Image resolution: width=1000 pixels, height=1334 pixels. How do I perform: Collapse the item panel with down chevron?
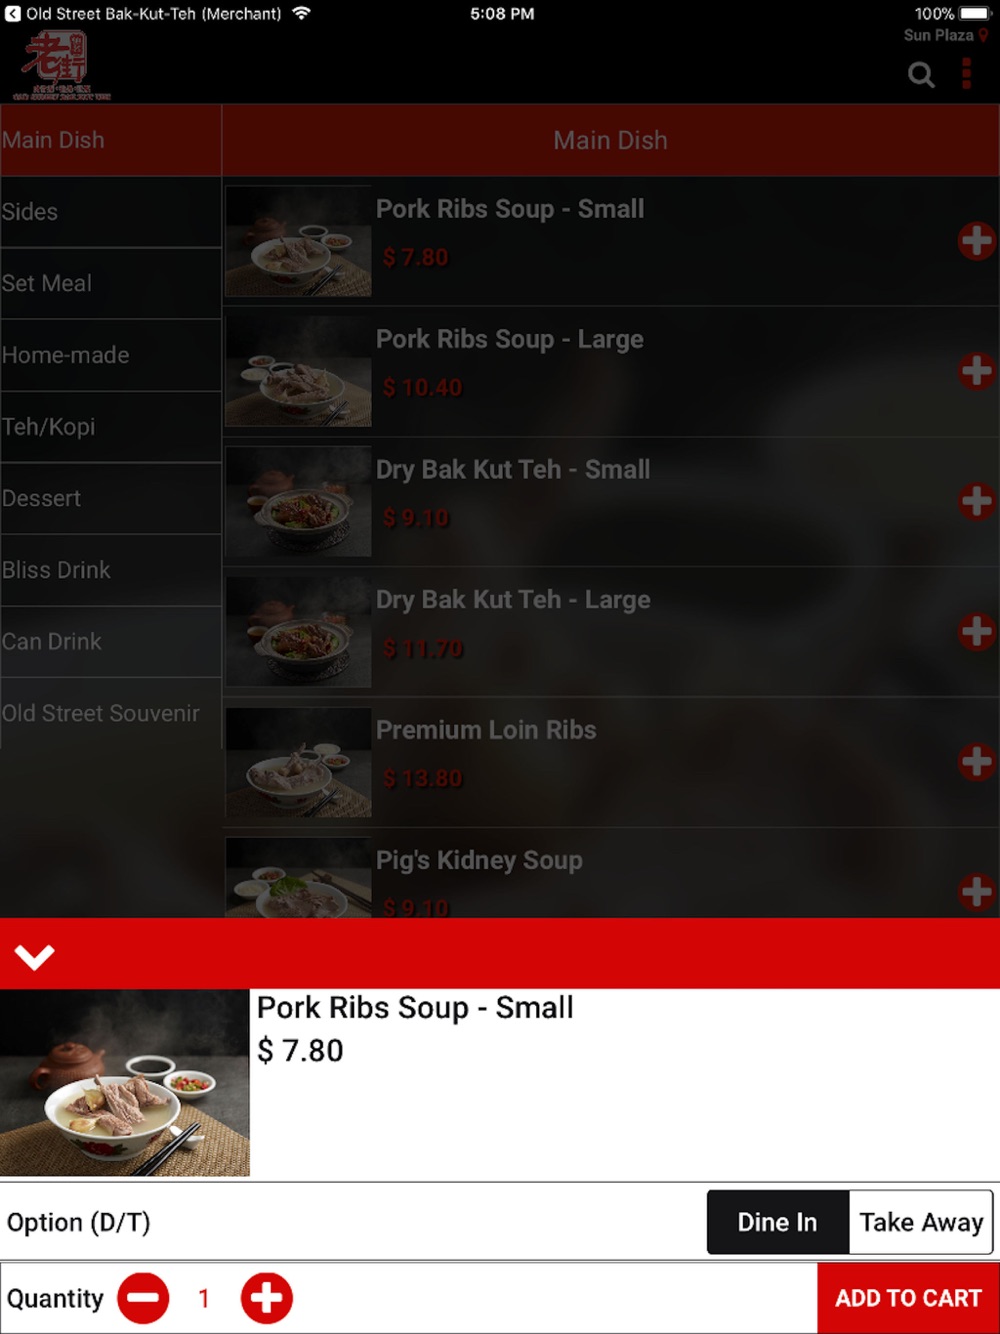pos(34,957)
